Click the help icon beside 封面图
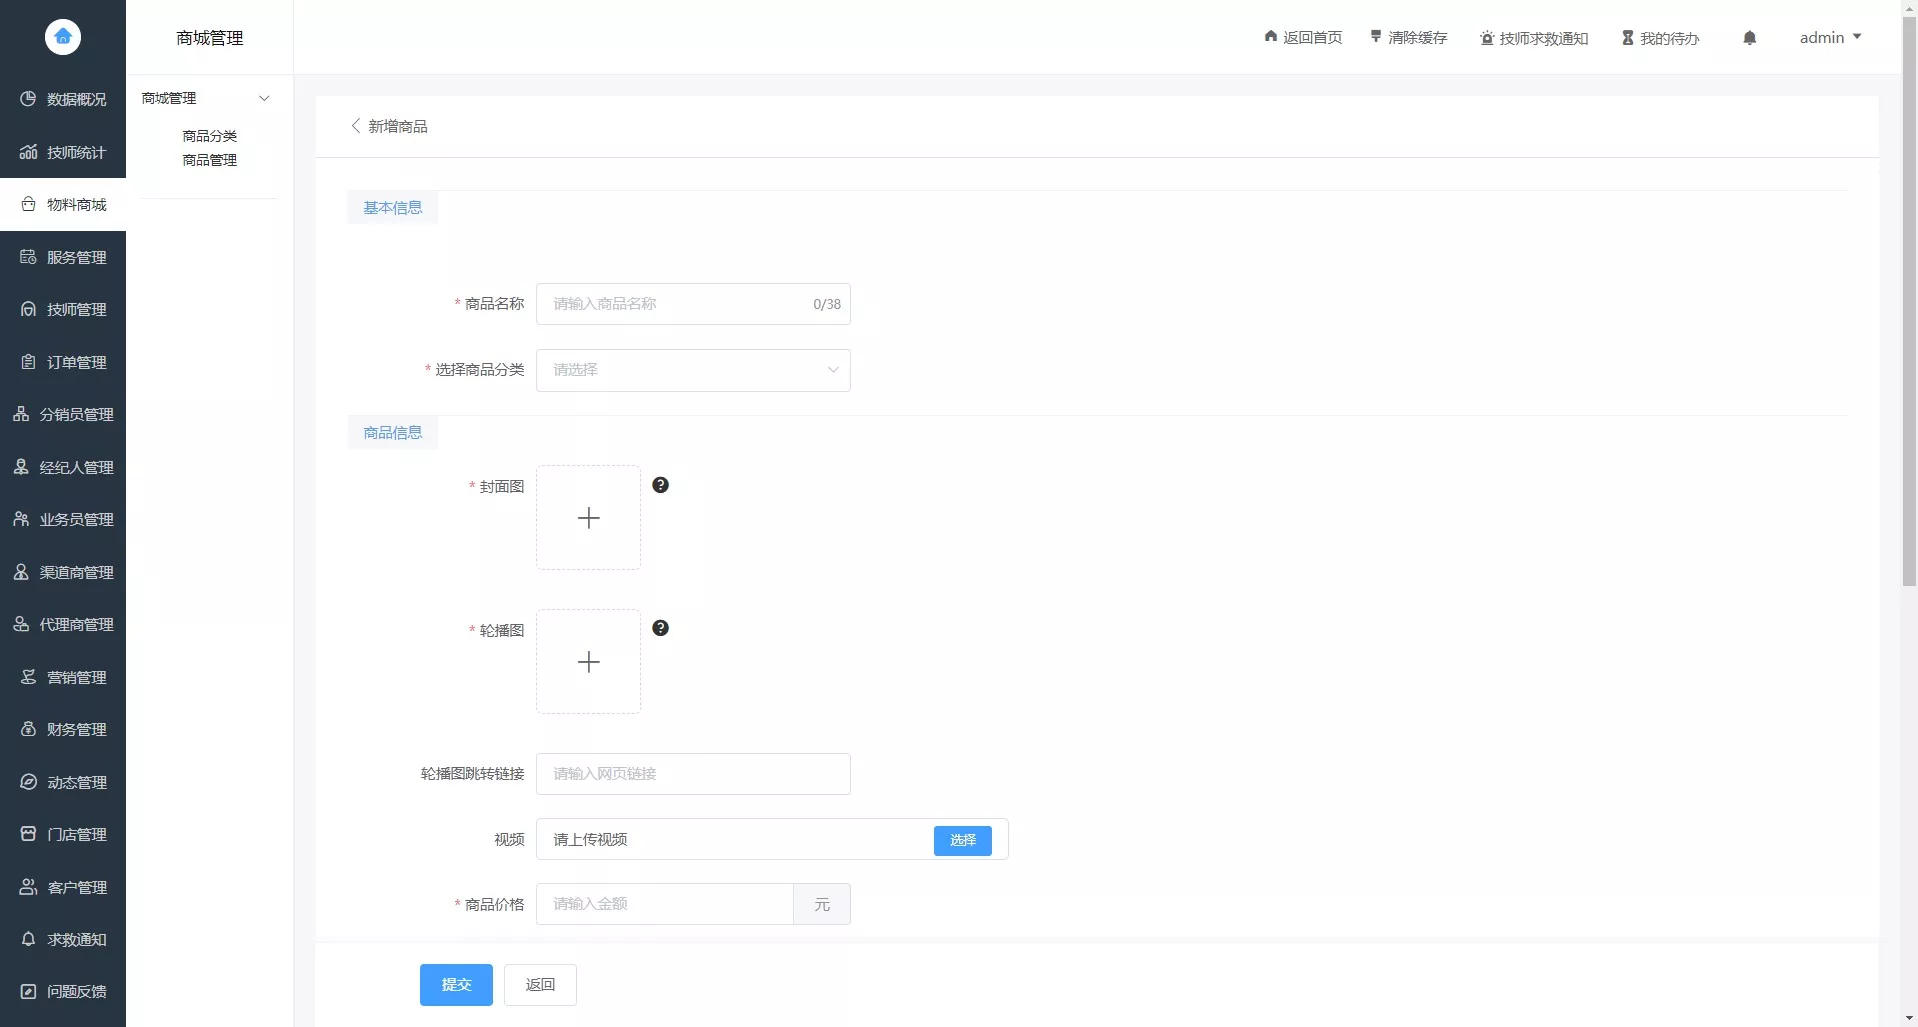1918x1027 pixels. click(x=660, y=485)
